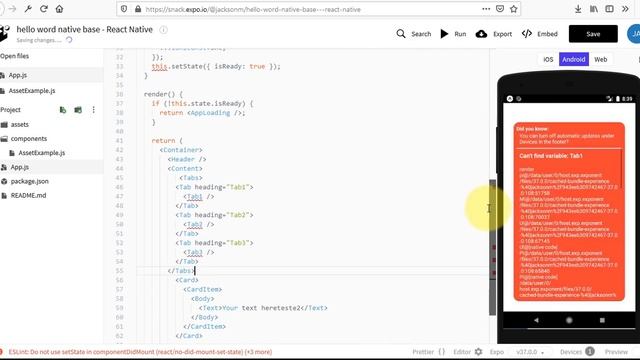640x360 pixels.
Task: Tap the Android home button on the emulator
Action: click(x=569, y=320)
